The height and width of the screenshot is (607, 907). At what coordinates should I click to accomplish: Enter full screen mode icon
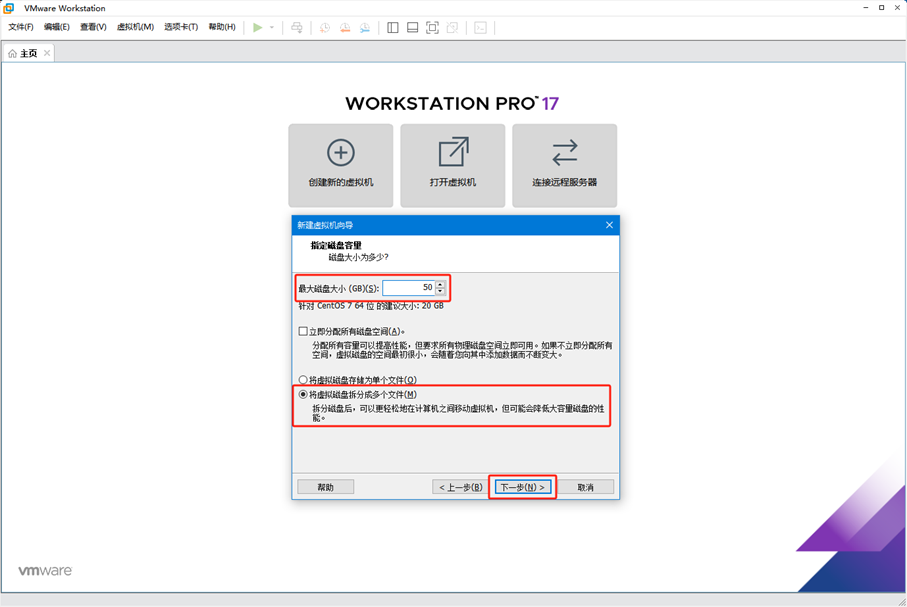tap(432, 27)
